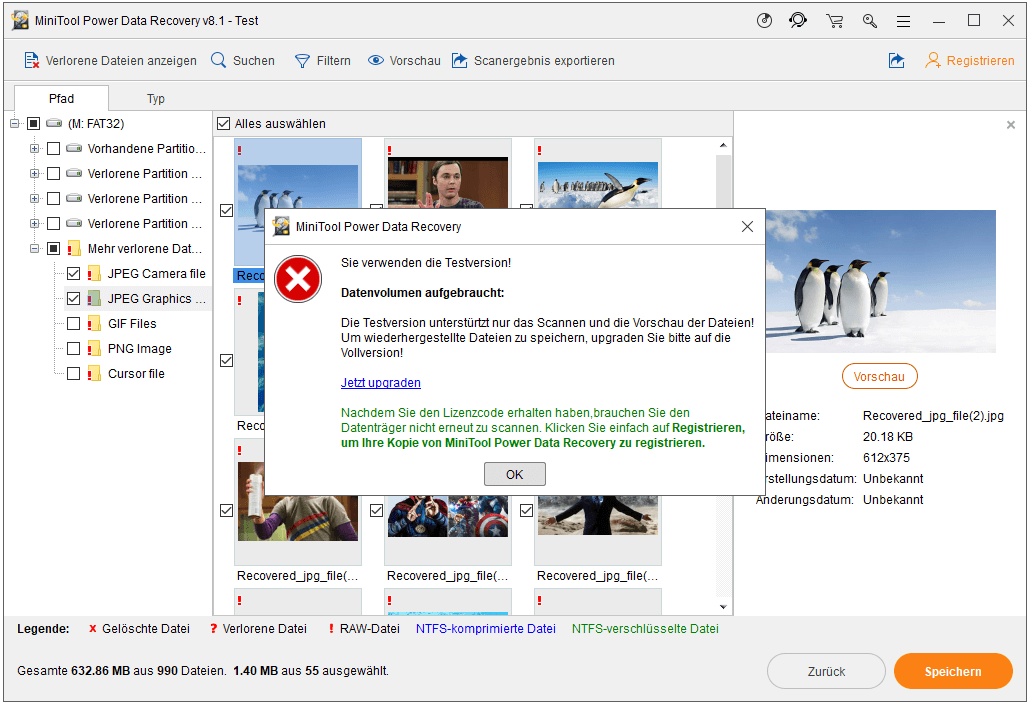Select the GIF Files folder icon

(94, 323)
